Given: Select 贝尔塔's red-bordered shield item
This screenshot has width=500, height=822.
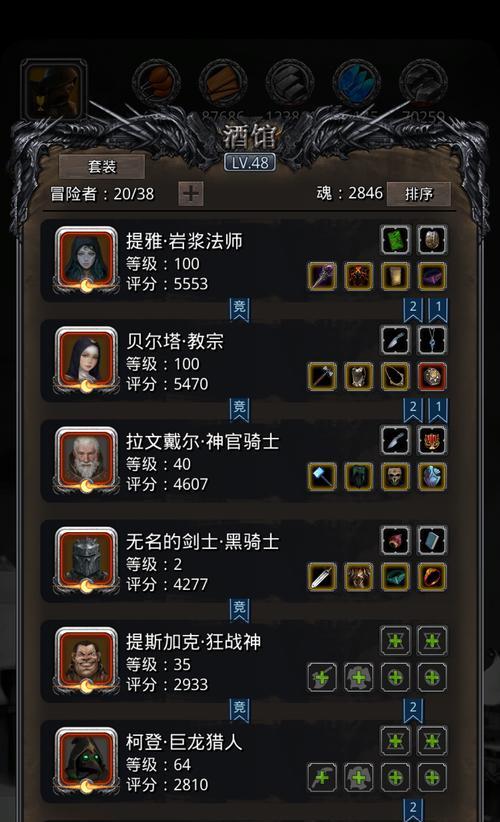Looking at the screenshot, I should (x=432, y=376).
